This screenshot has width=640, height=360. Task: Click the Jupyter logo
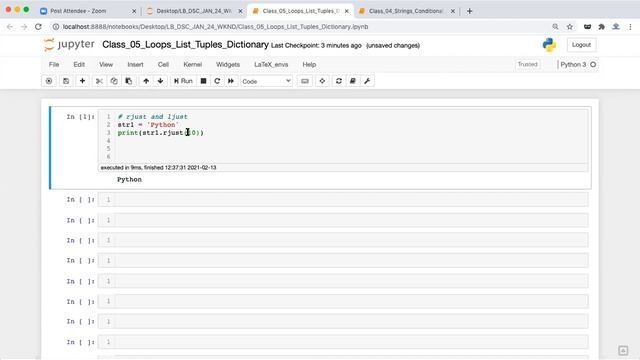coord(69,44)
